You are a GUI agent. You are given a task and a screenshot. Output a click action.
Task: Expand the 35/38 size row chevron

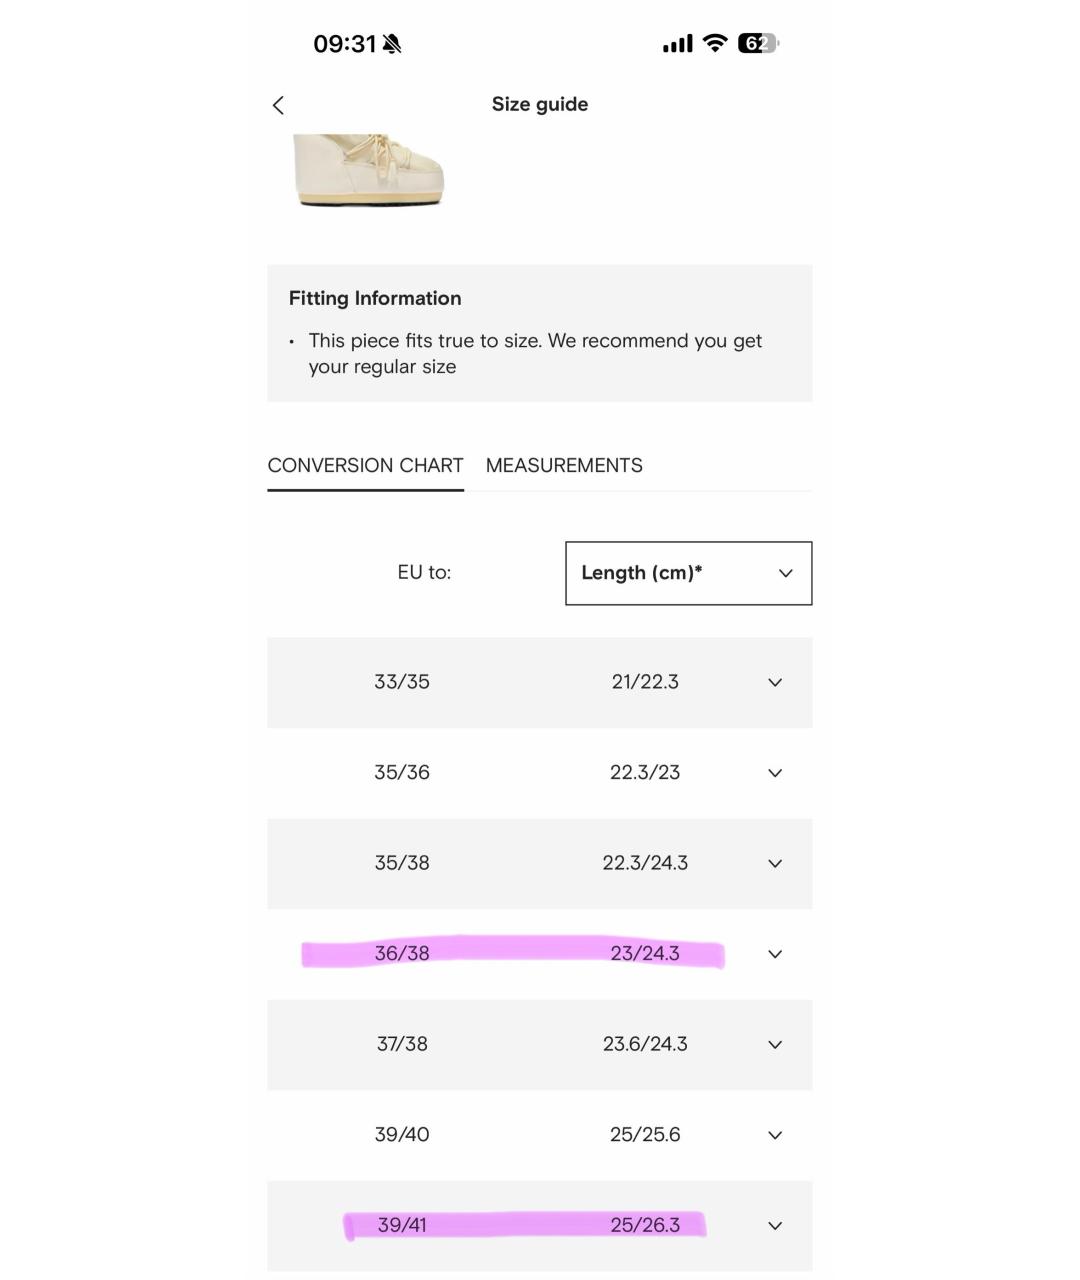click(x=775, y=864)
